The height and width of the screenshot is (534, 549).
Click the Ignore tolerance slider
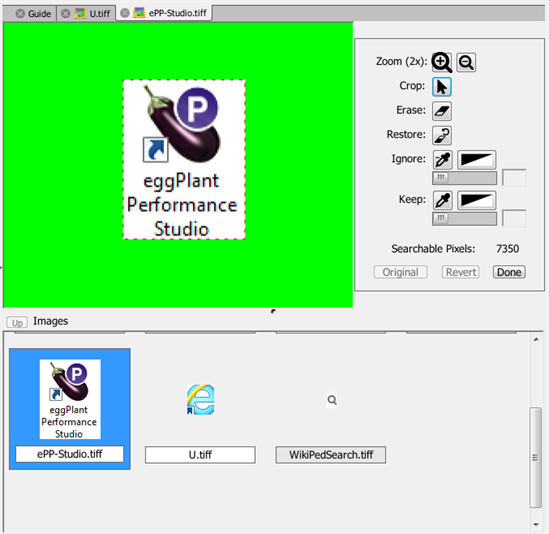[x=464, y=178]
